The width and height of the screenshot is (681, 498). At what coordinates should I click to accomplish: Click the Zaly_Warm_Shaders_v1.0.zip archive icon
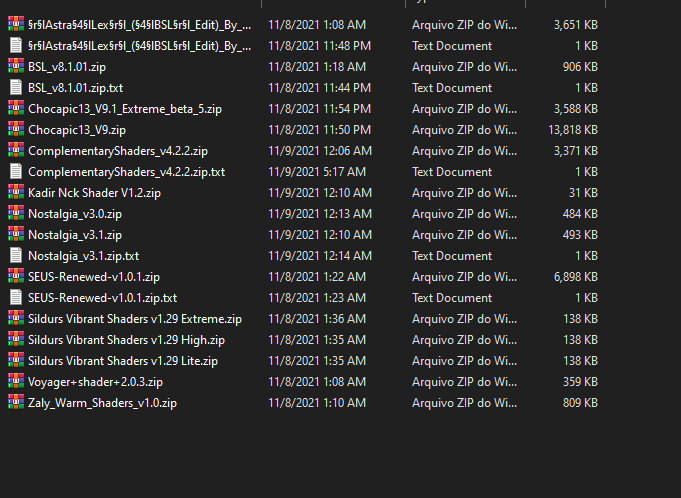pyautogui.click(x=16, y=402)
